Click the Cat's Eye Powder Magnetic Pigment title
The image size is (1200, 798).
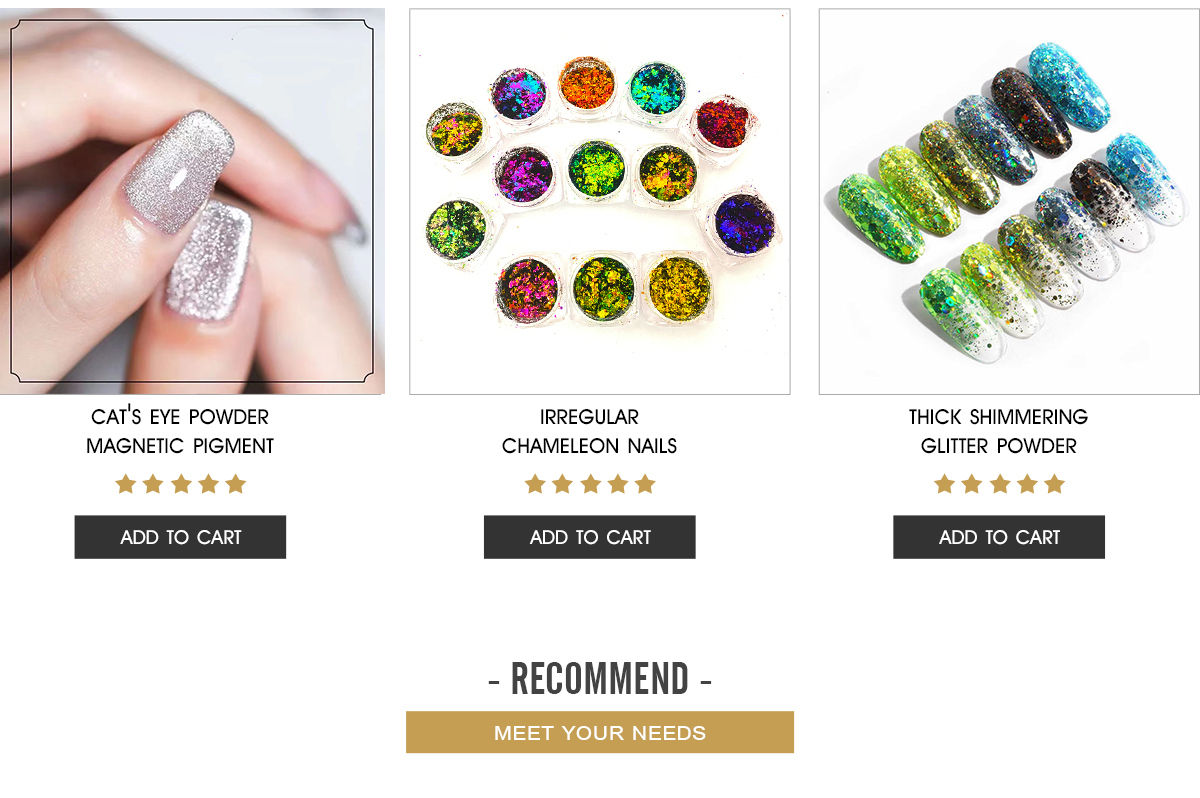(180, 431)
